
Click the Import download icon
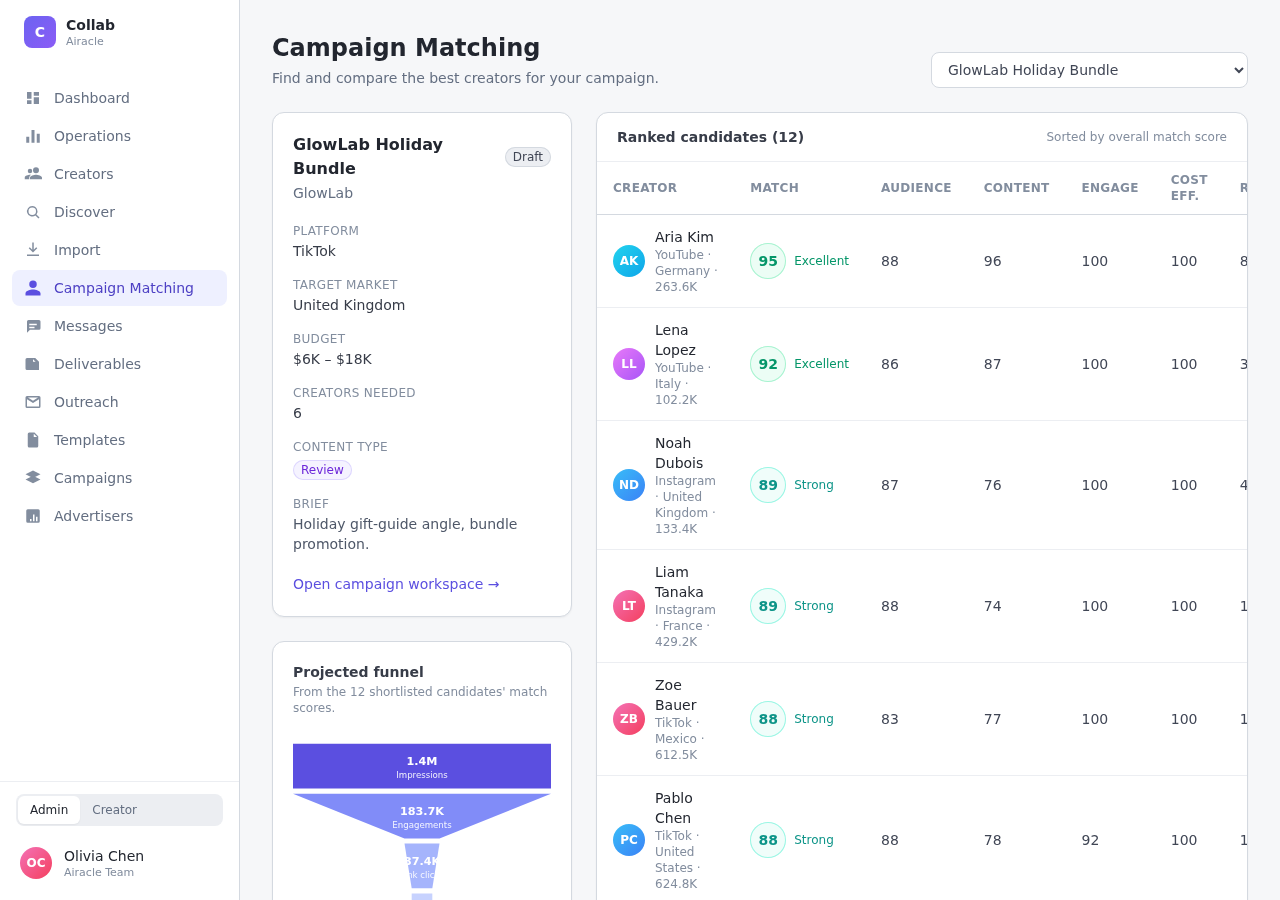[33, 250]
